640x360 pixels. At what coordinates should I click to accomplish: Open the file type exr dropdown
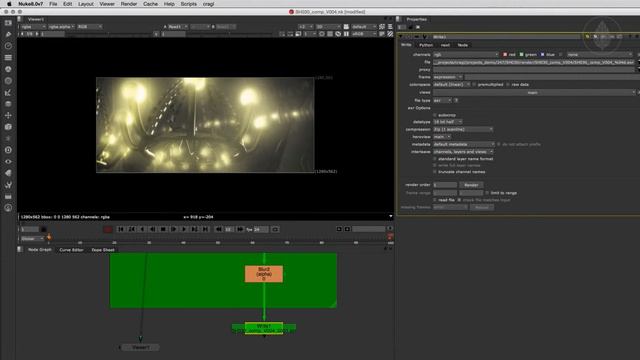442,100
